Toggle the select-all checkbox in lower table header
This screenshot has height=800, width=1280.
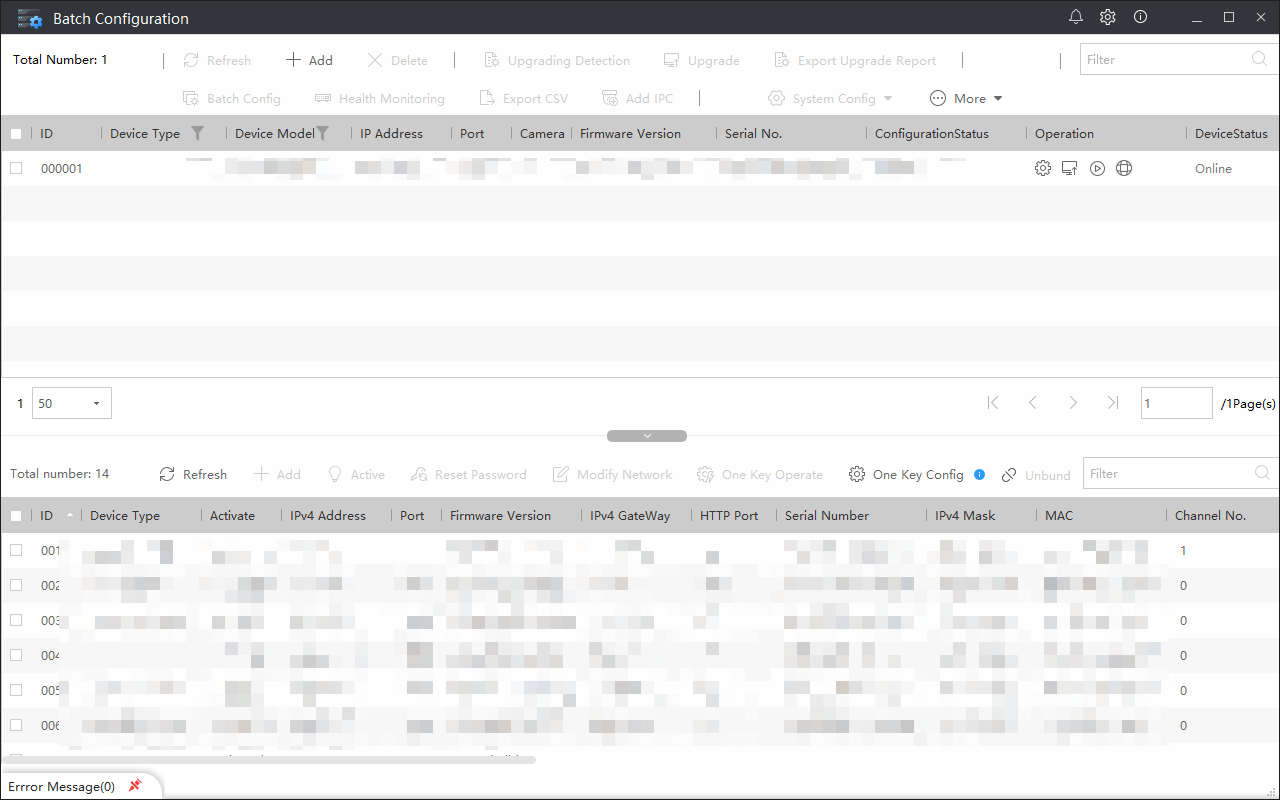[16, 516]
